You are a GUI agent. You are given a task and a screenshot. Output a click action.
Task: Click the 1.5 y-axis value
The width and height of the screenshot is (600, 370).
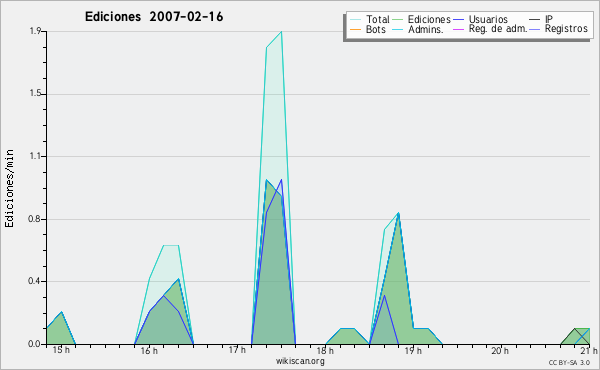point(35,94)
